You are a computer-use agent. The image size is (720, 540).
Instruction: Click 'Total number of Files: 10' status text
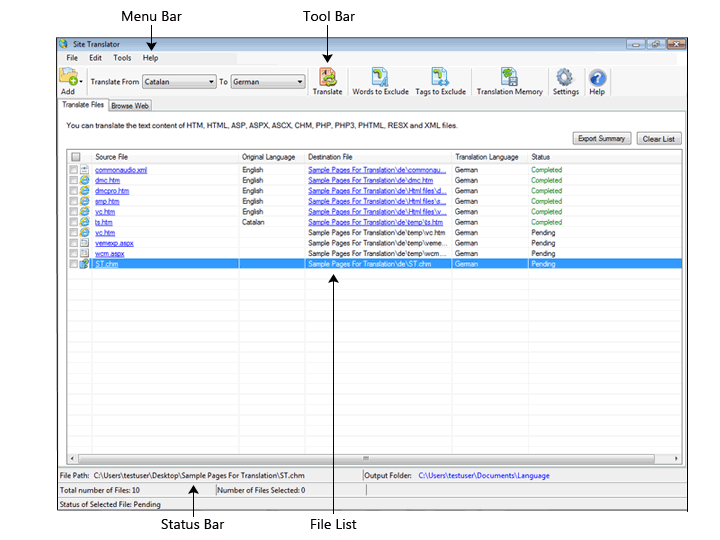tap(100, 490)
